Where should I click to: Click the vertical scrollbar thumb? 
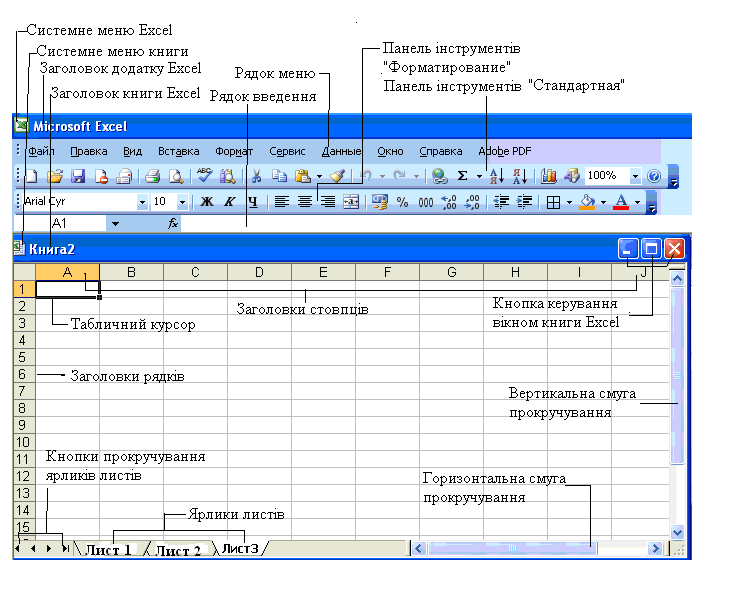pyautogui.click(x=677, y=376)
